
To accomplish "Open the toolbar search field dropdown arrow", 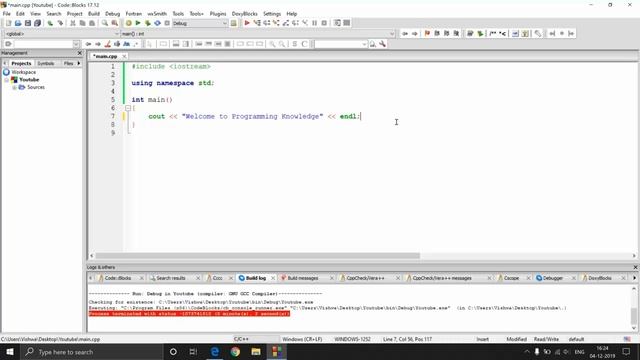I will click(x=364, y=44).
